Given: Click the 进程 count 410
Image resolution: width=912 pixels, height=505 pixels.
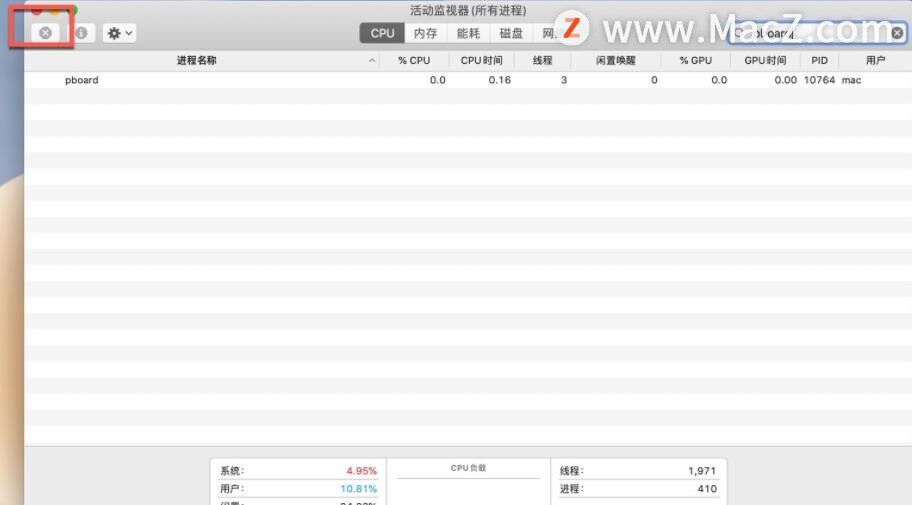Looking at the screenshot, I should (707, 489).
